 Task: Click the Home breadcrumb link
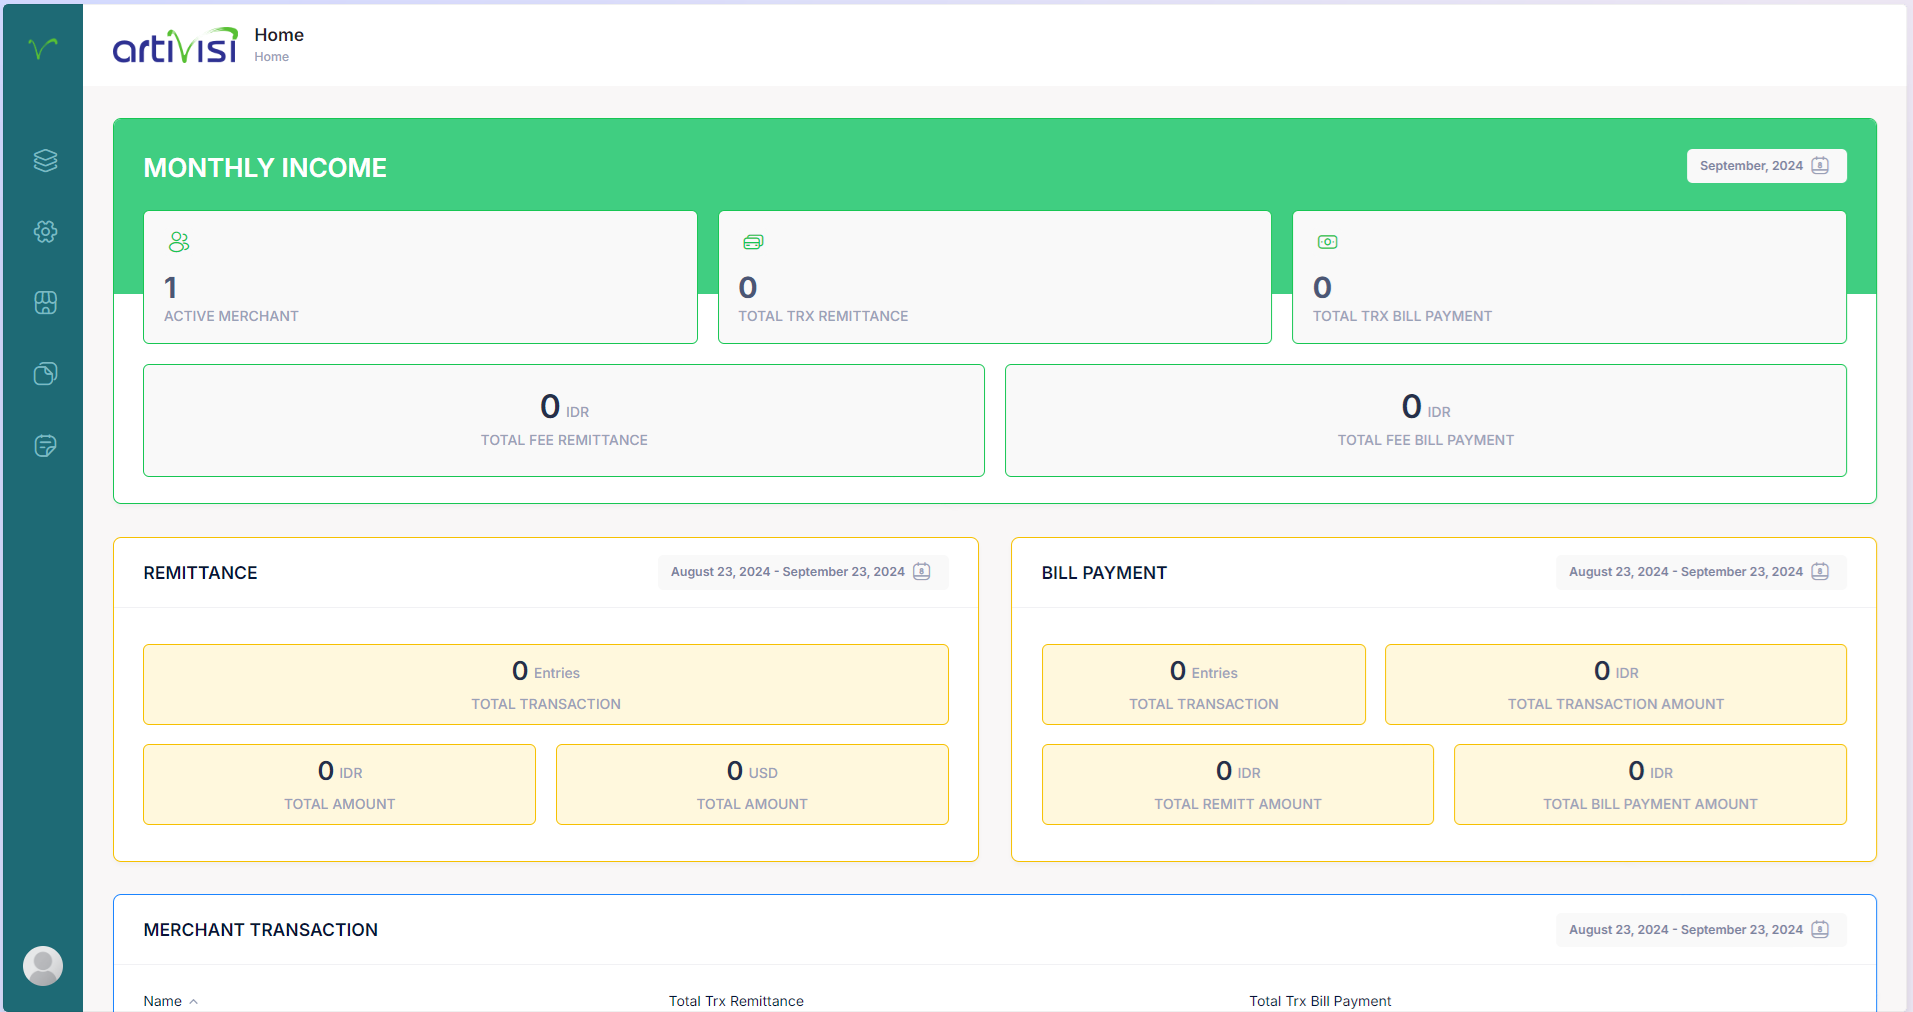(x=271, y=57)
